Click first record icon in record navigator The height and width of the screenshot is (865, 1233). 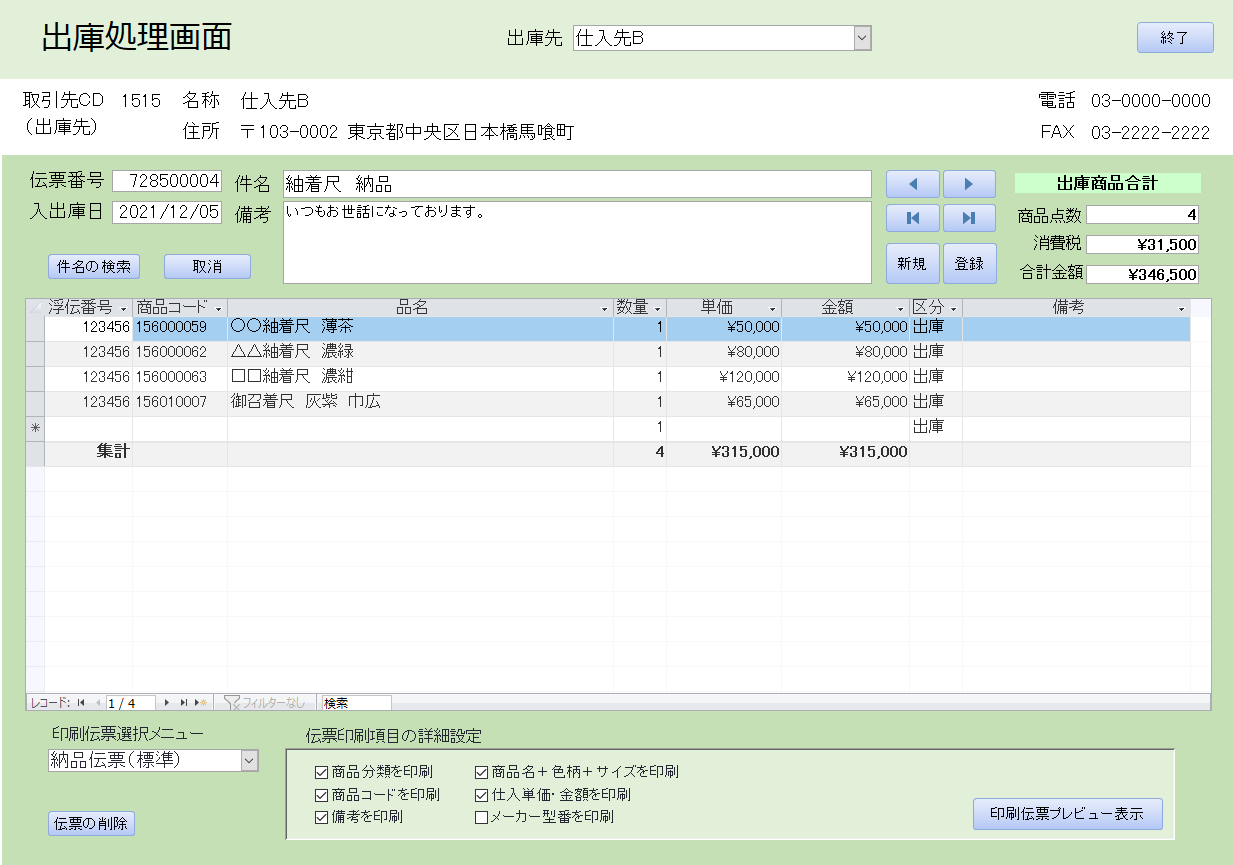click(x=81, y=703)
